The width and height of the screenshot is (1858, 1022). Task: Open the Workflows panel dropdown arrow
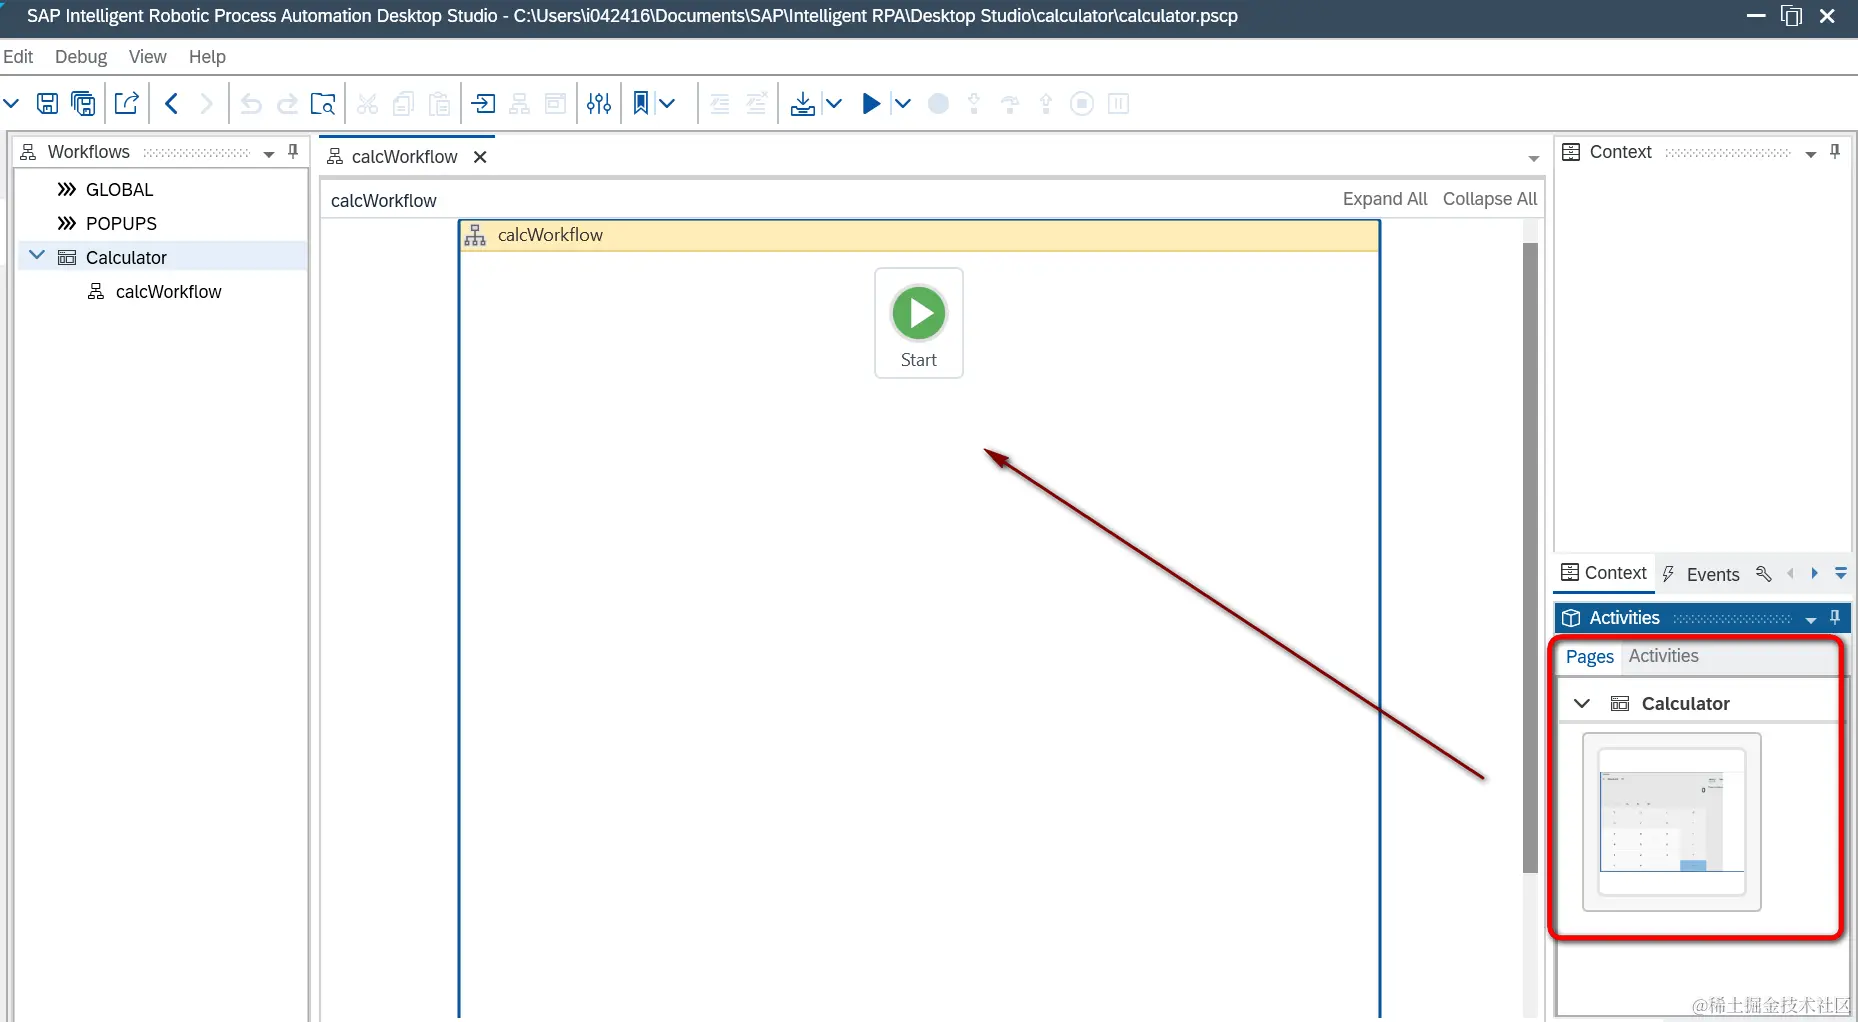point(269,154)
